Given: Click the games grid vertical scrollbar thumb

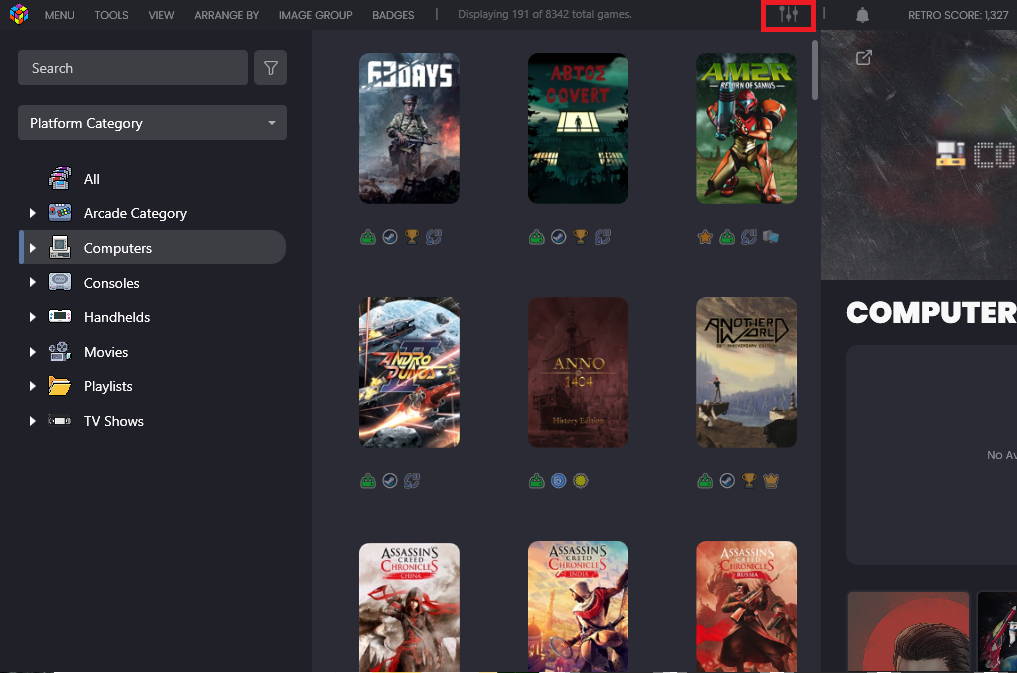Looking at the screenshot, I should coord(815,71).
